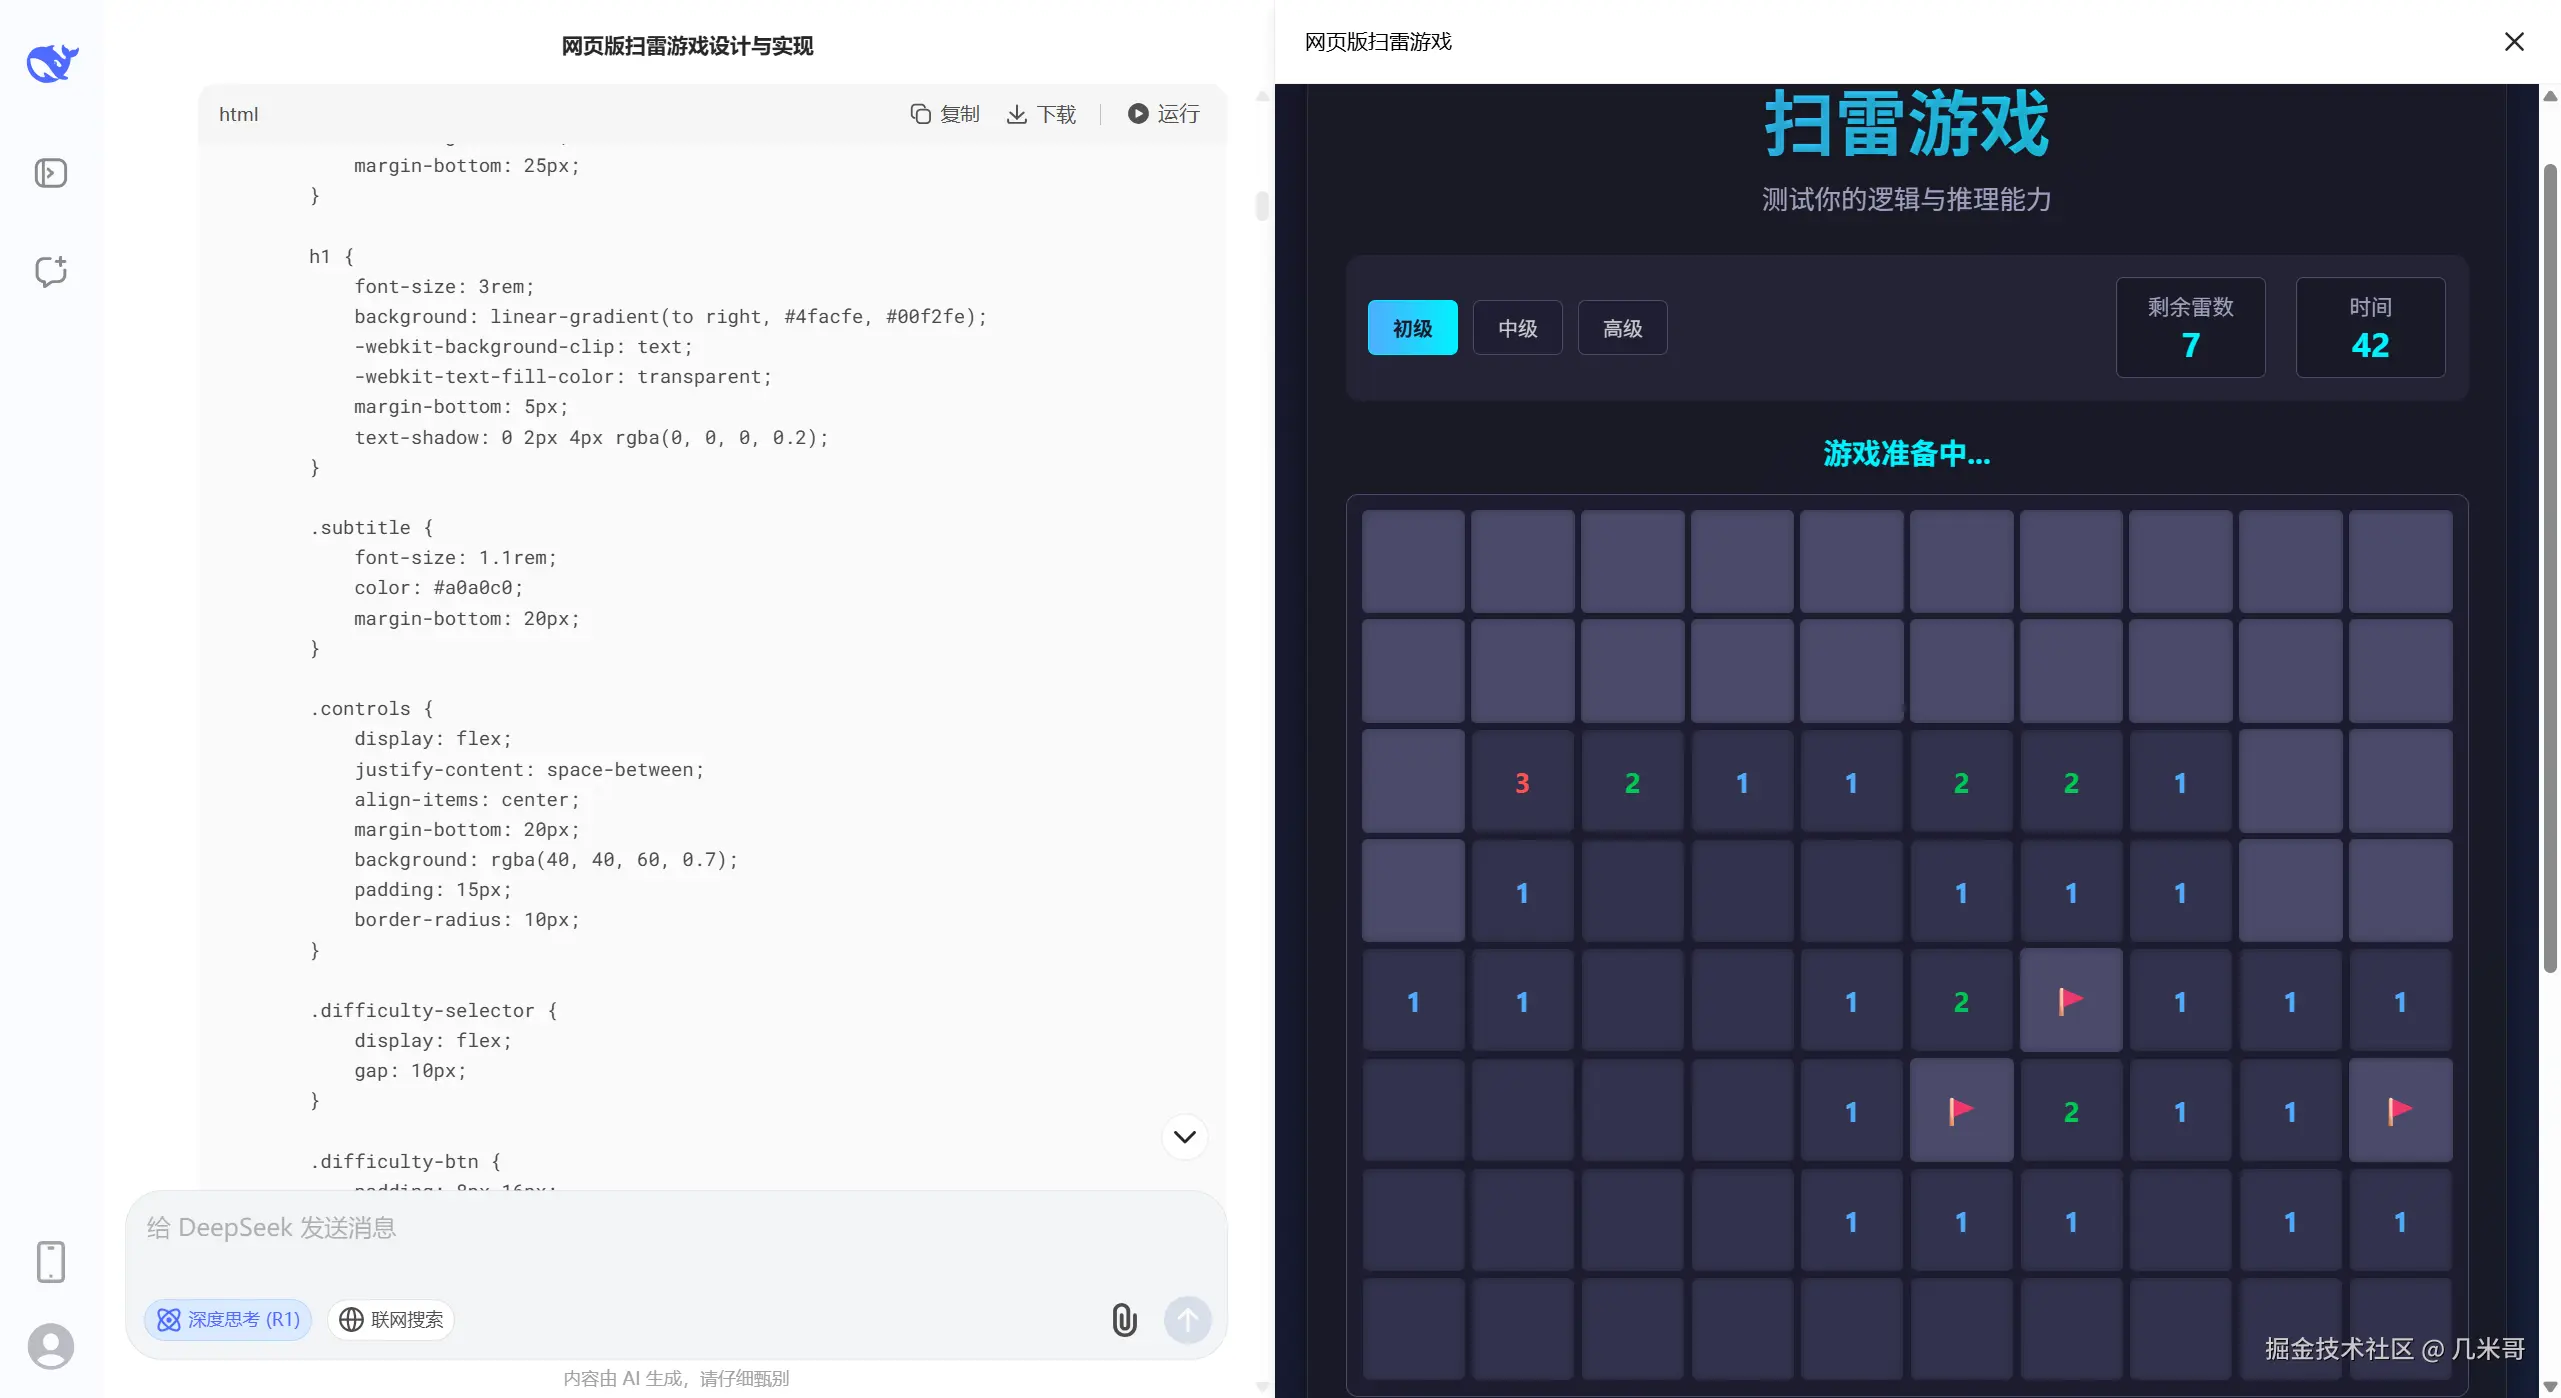Viewport: 2561px width, 1398px height.
Task: Send the message with the arrow button
Action: click(1187, 1319)
